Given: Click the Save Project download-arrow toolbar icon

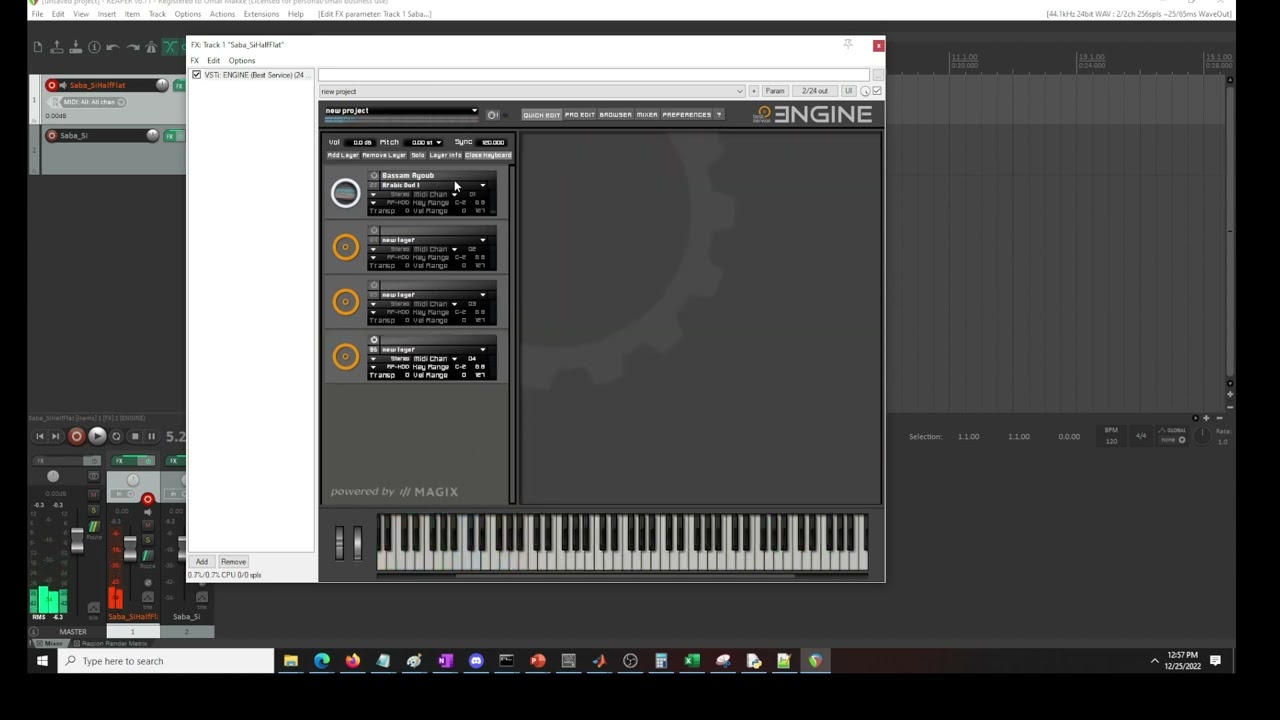Looking at the screenshot, I should coord(75,47).
